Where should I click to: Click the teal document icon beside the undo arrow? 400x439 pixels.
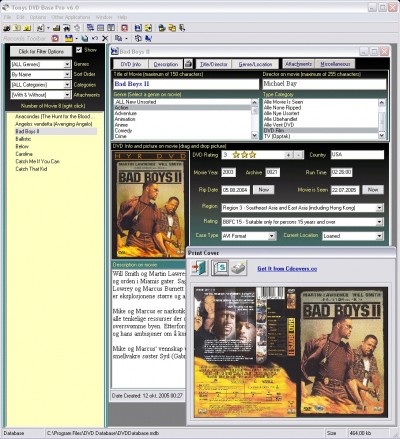[x=85, y=38]
